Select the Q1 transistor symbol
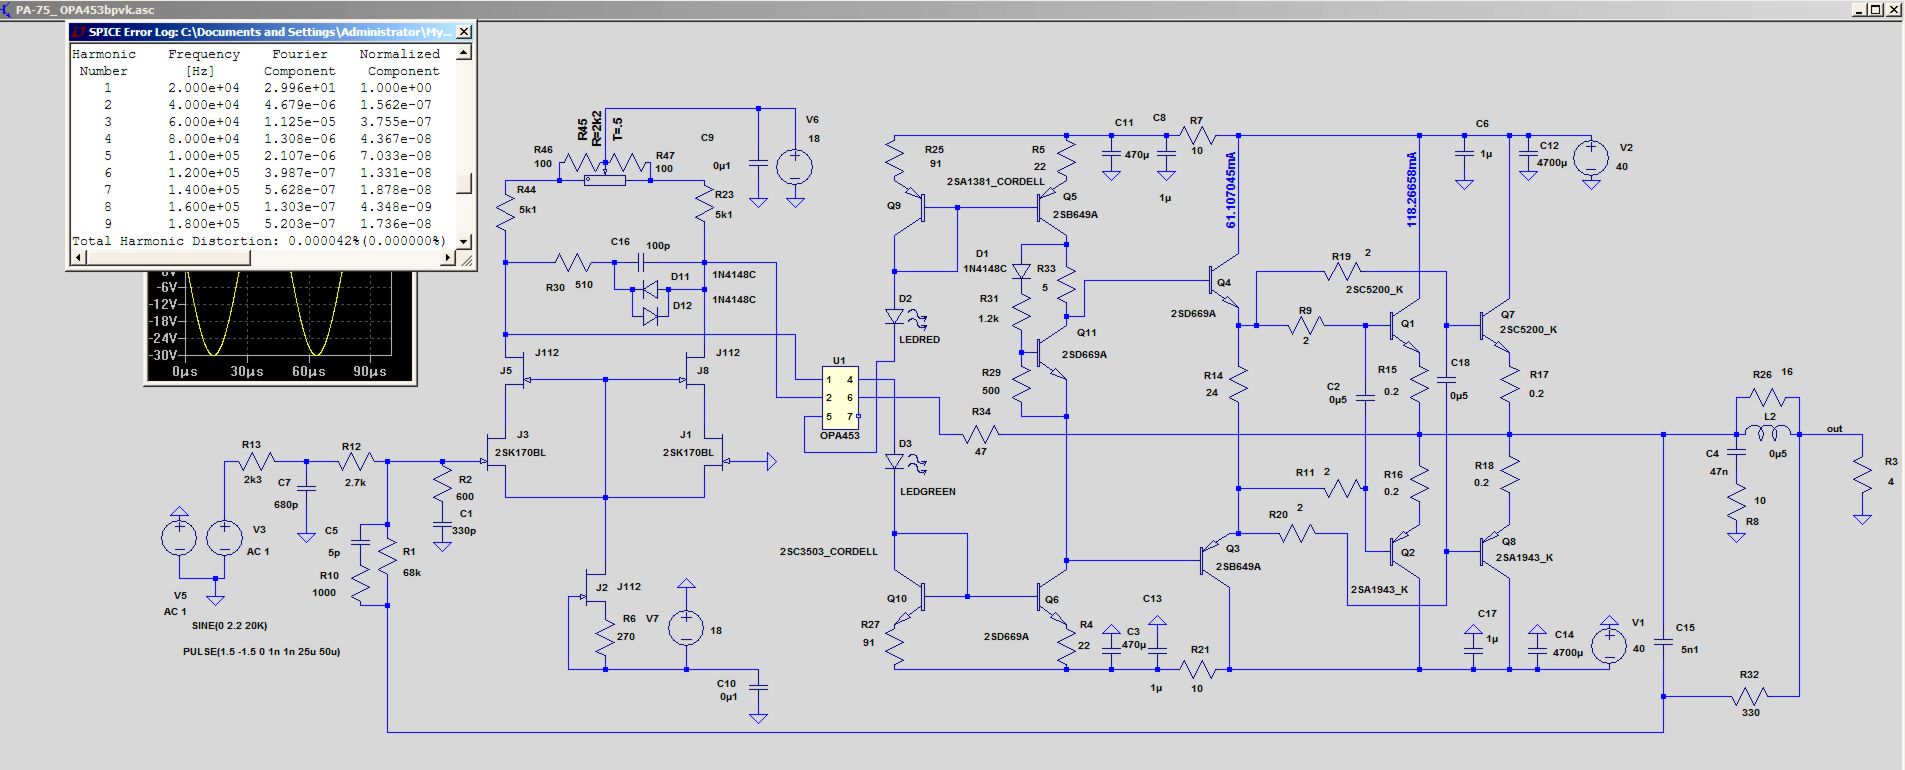Viewport: 1905px width, 770px height. click(x=1405, y=325)
